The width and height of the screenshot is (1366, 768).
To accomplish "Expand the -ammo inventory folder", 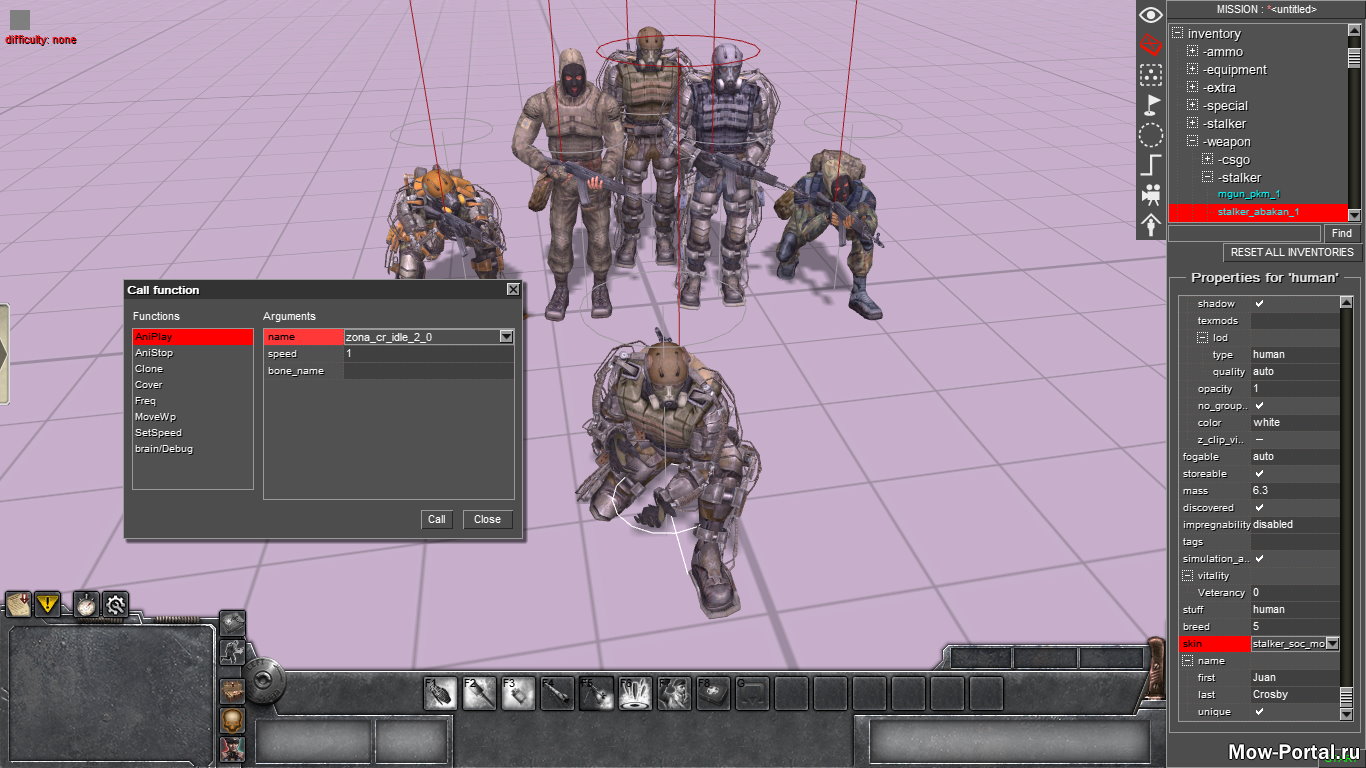I will pos(1192,52).
